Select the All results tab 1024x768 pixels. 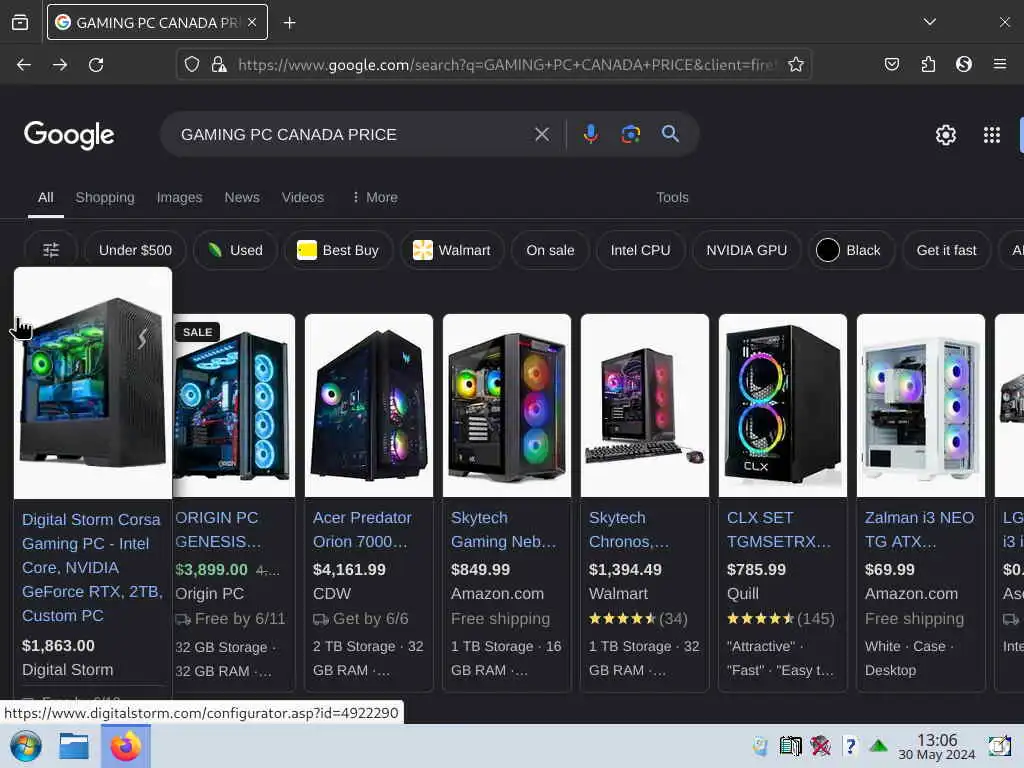[x=46, y=197]
